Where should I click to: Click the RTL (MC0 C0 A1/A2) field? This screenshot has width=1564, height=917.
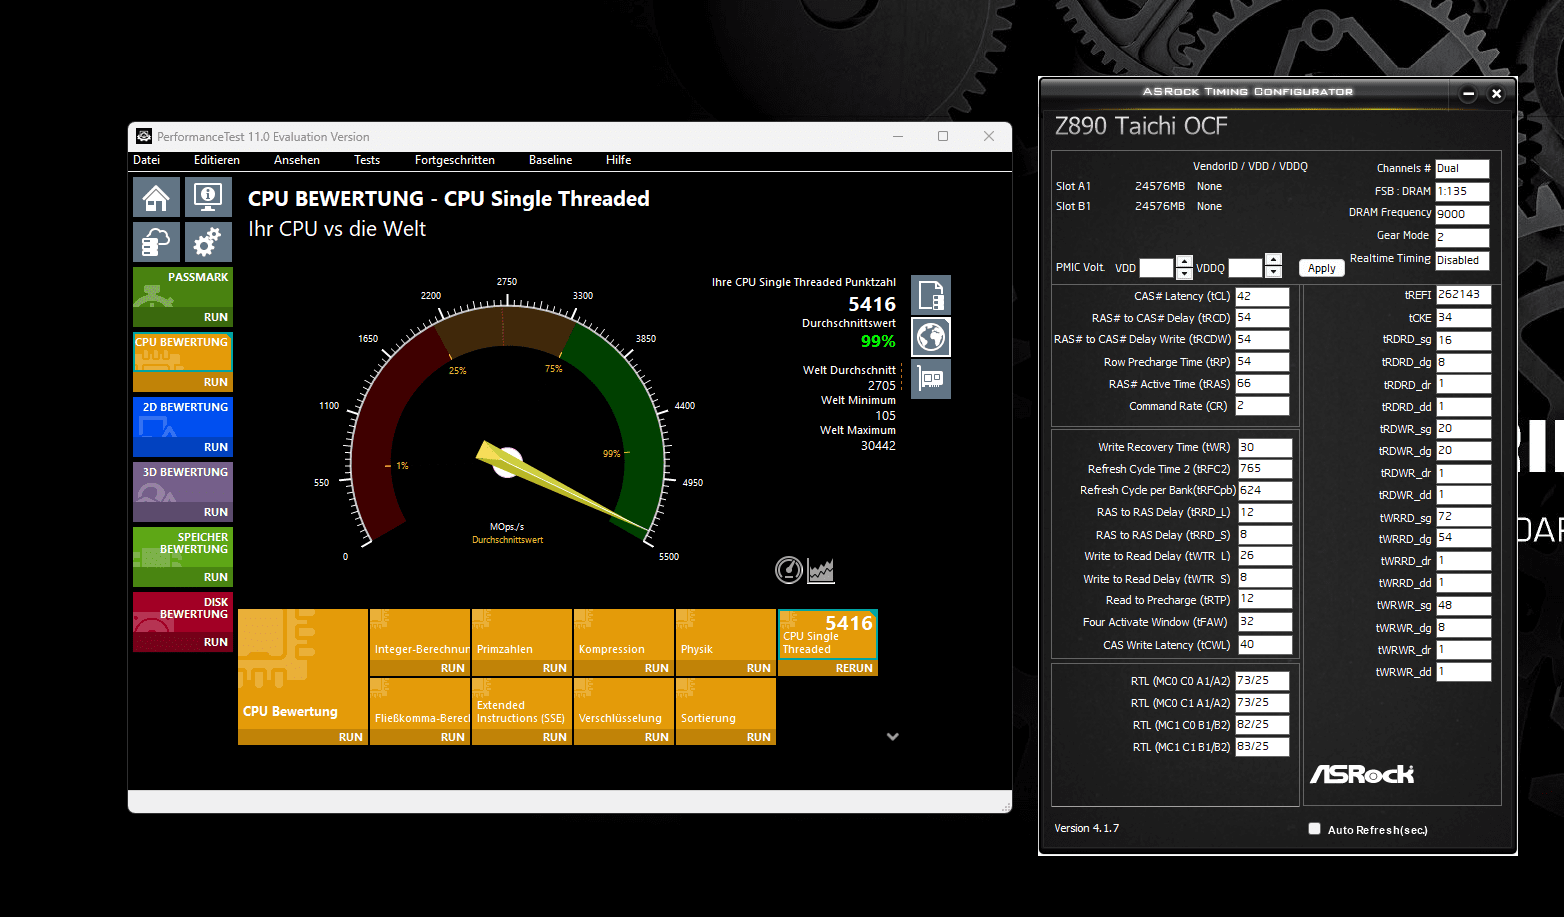[1262, 681]
